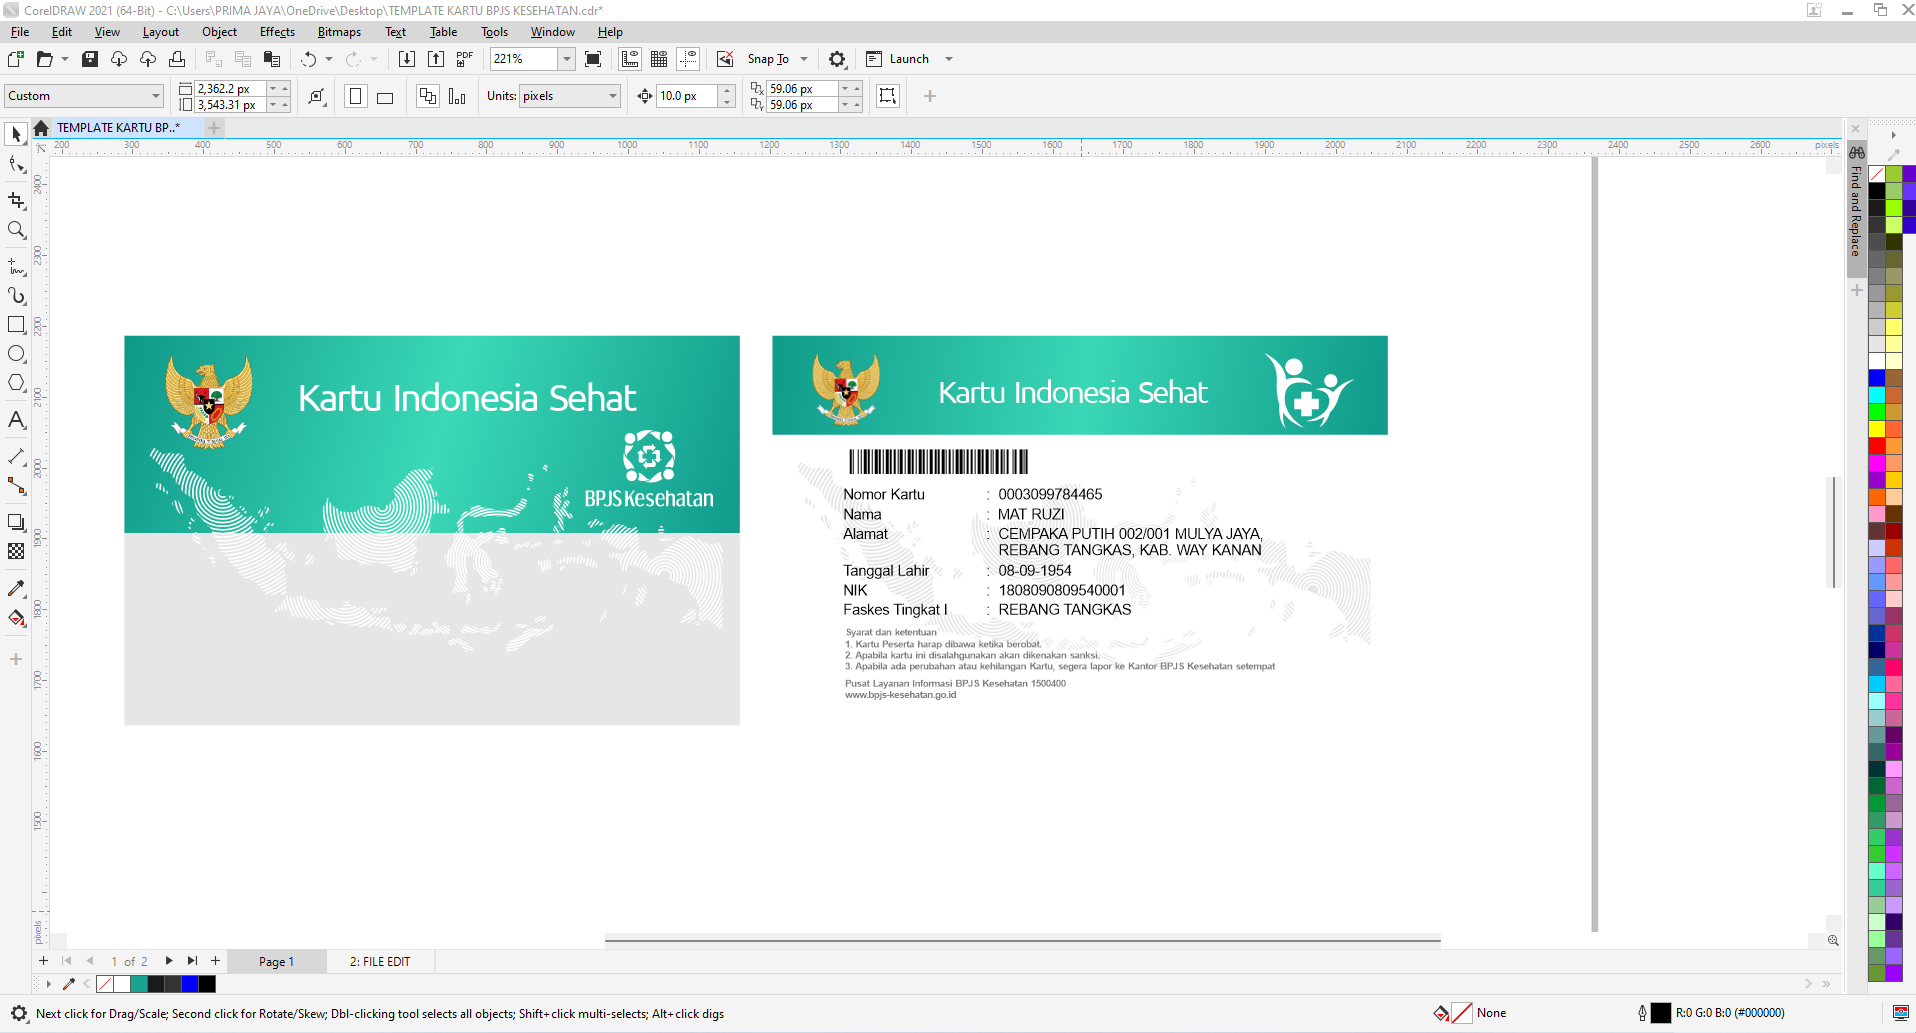Click the page width field
The image size is (1916, 1033).
point(229,88)
